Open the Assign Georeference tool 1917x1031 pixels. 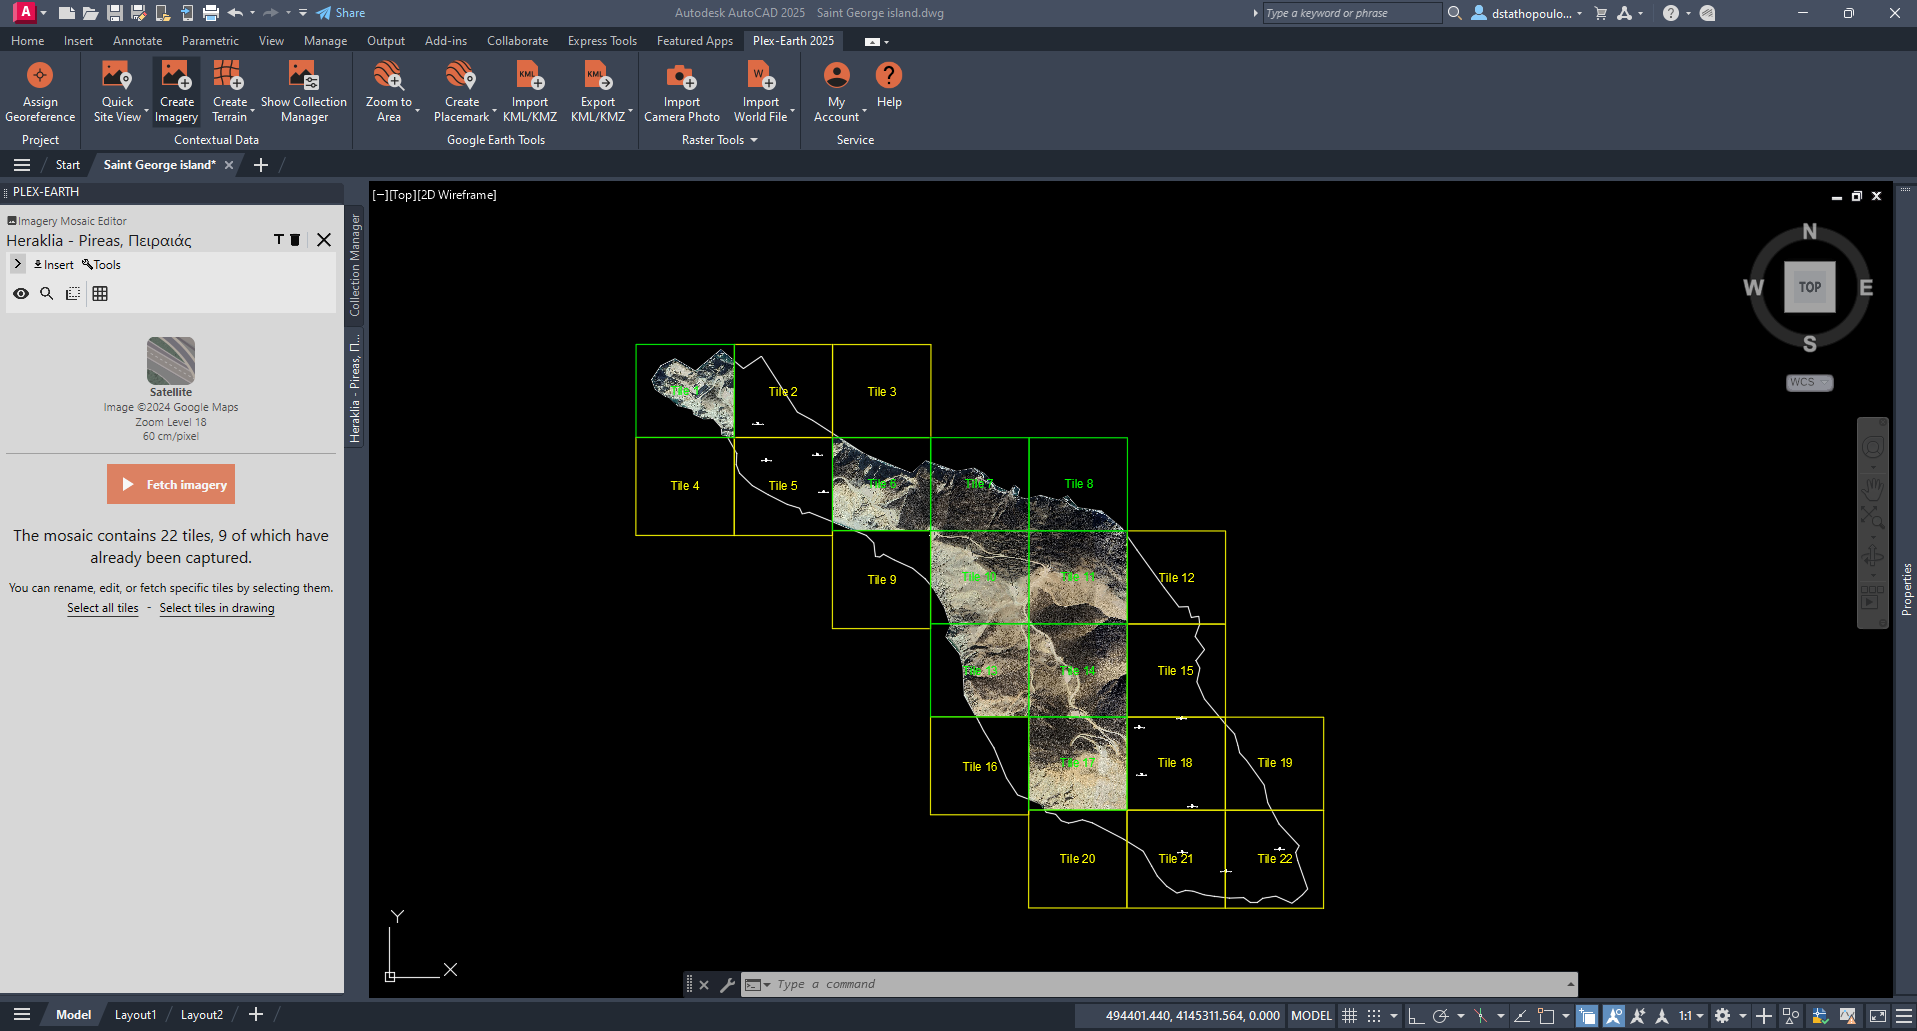40,92
